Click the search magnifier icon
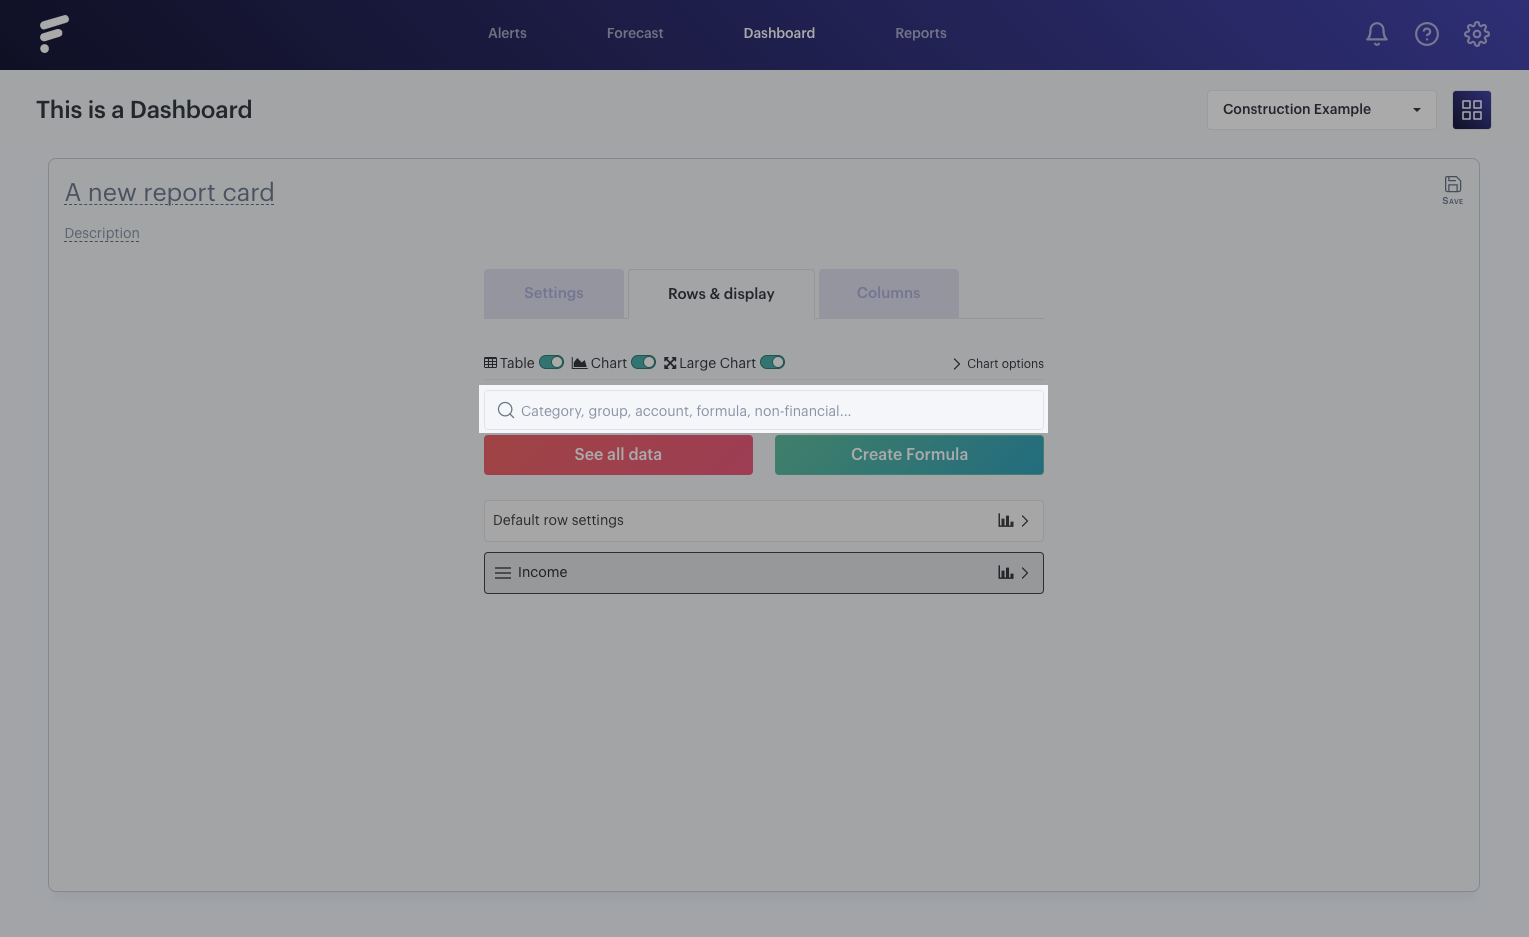The image size is (1529, 937). (506, 410)
